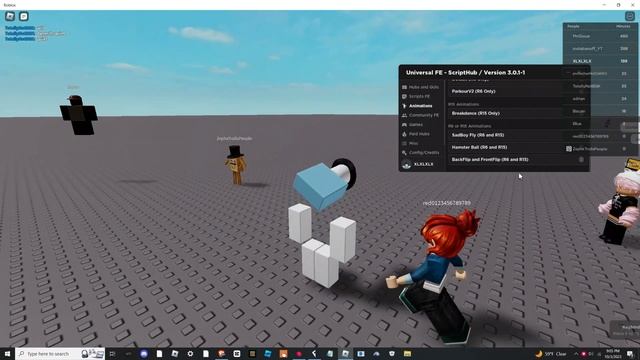Open the weather widget on taskbar
This screenshot has height=360, width=640.
pos(551,353)
